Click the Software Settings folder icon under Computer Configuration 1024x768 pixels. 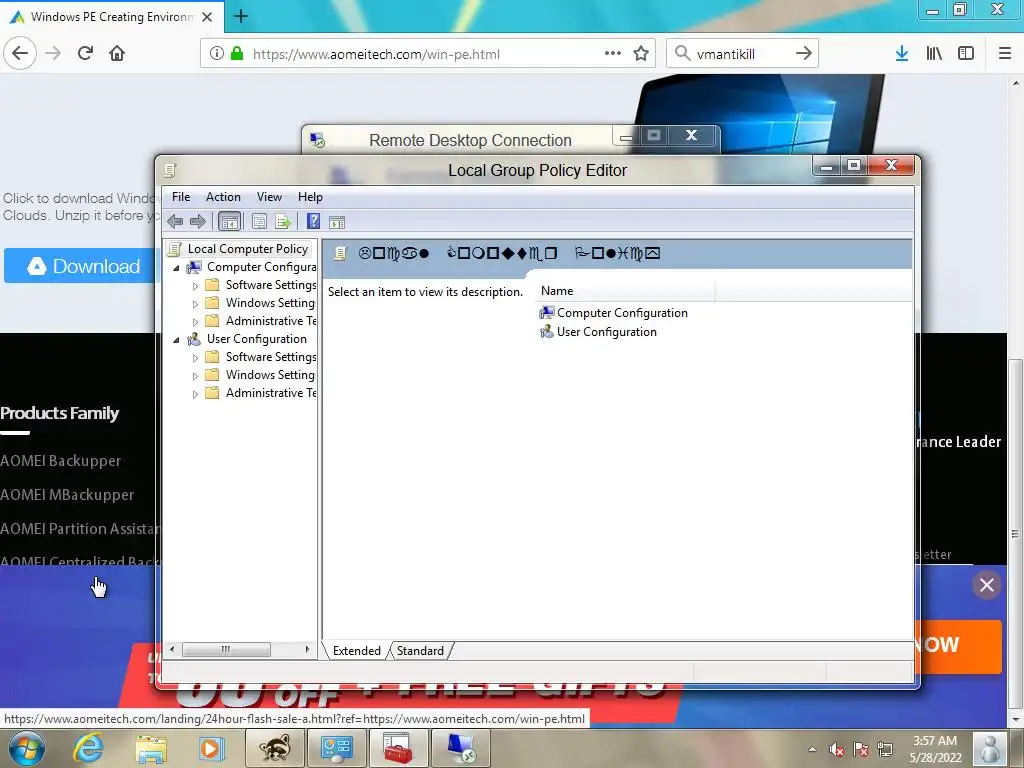point(212,285)
